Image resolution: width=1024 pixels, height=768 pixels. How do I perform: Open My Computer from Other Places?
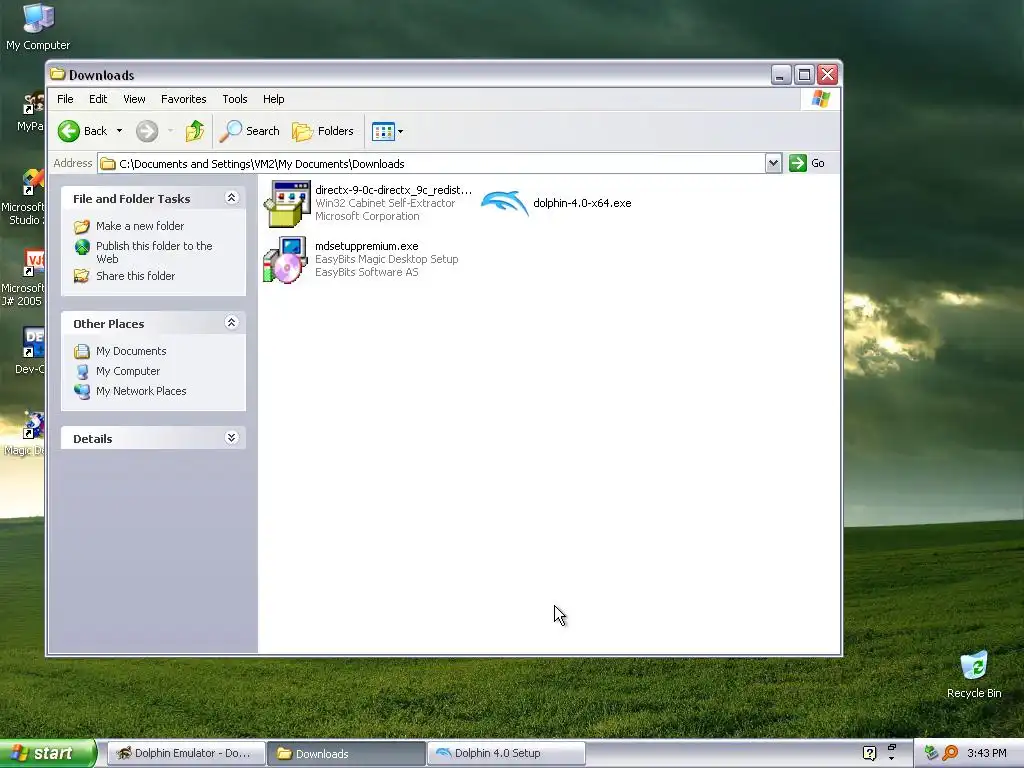[x=127, y=371]
